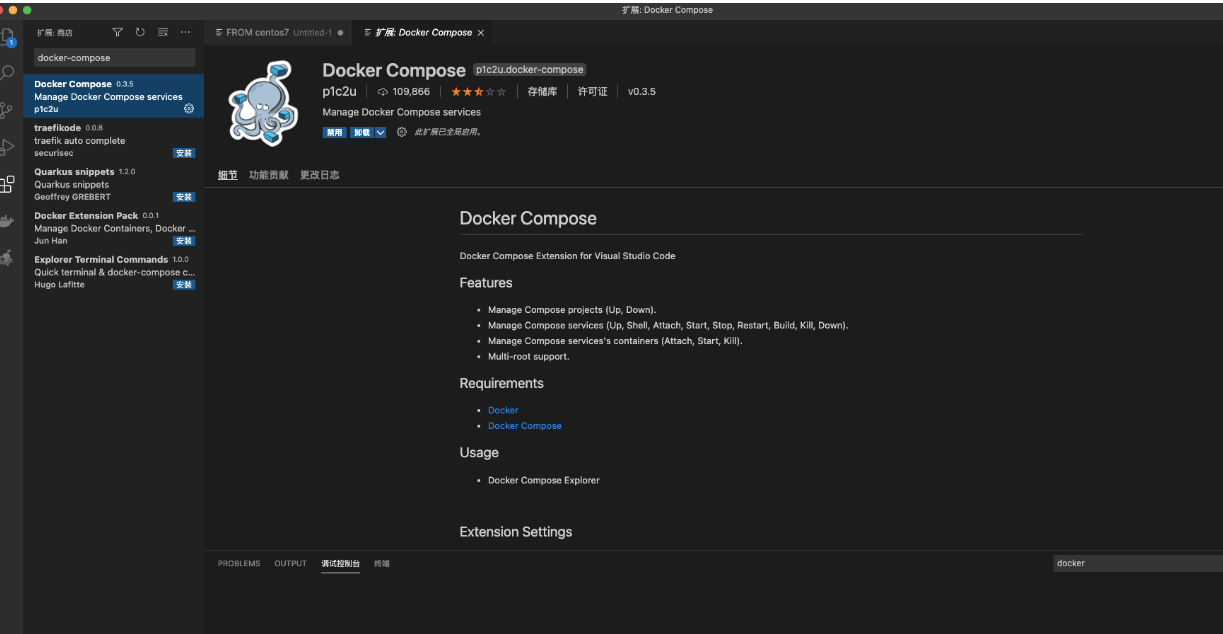The width and height of the screenshot is (1223, 634).
Task: Click the 此扩展已全局启用 status text
Action: click(x=448, y=132)
